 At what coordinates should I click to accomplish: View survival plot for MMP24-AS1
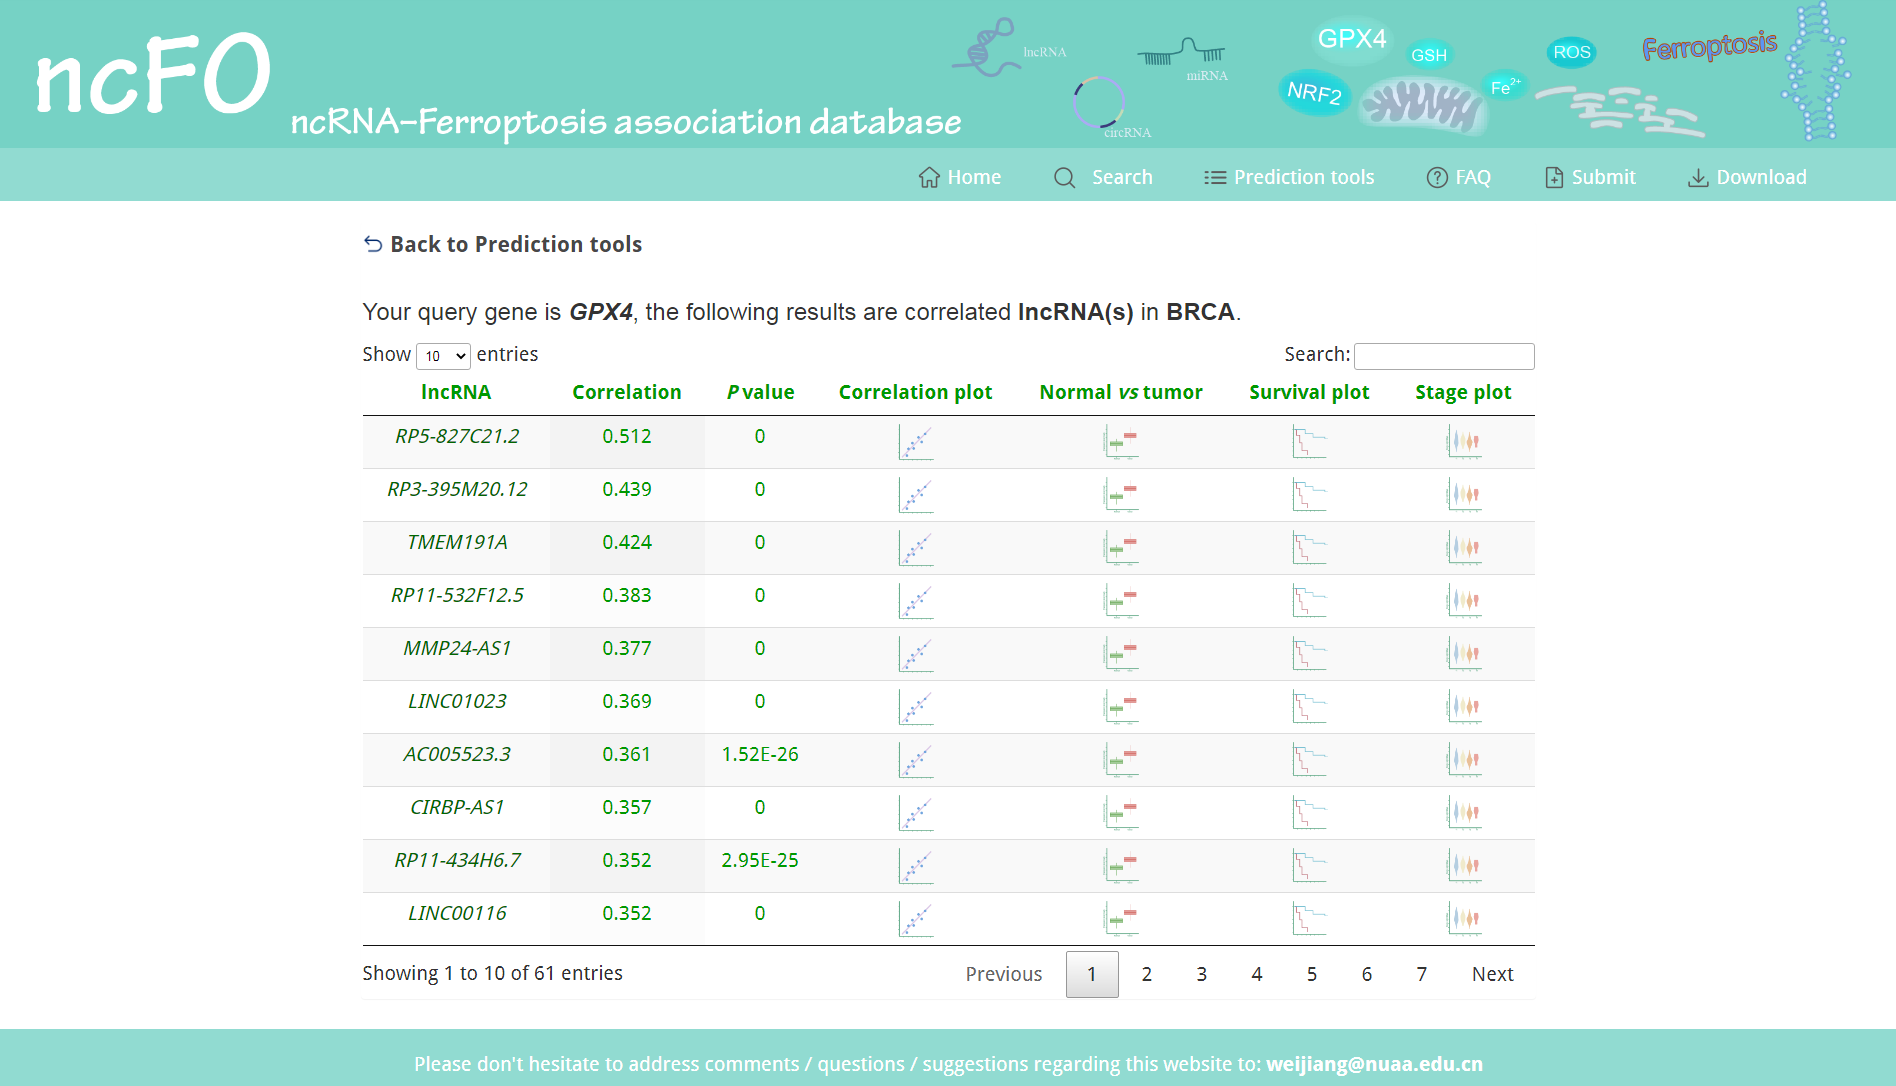[x=1309, y=654]
